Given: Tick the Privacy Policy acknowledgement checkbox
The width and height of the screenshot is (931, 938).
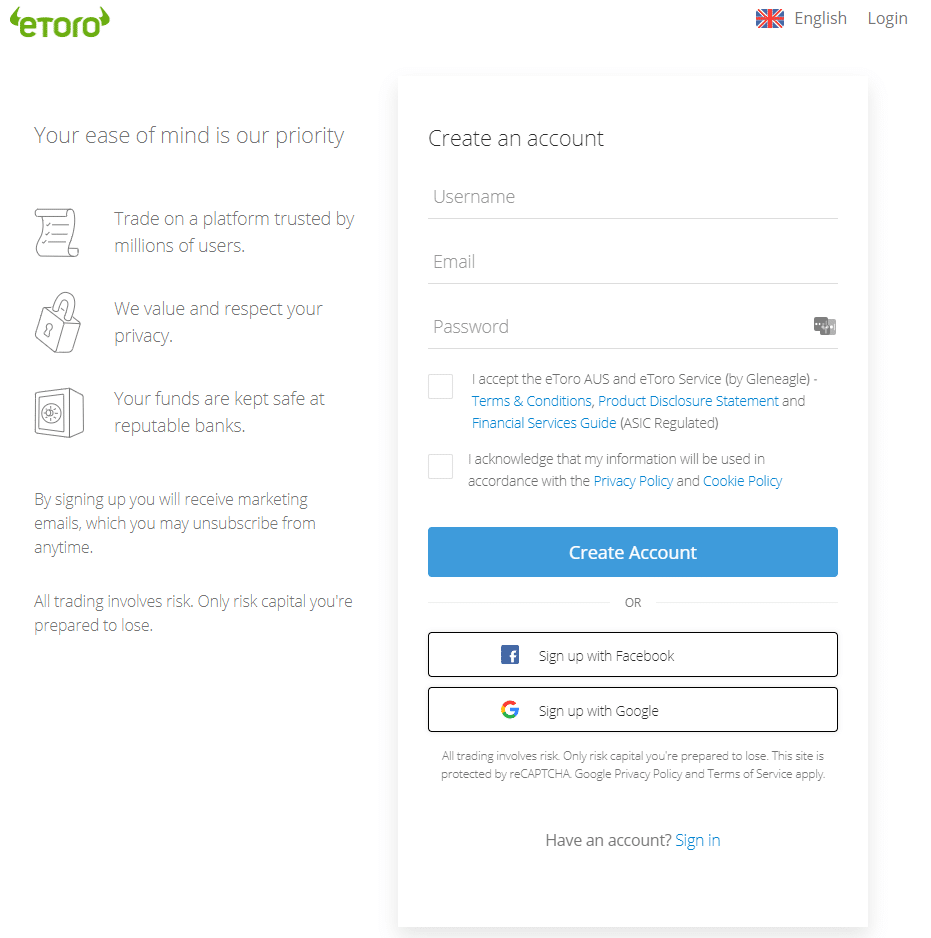Looking at the screenshot, I should pyautogui.click(x=440, y=467).
